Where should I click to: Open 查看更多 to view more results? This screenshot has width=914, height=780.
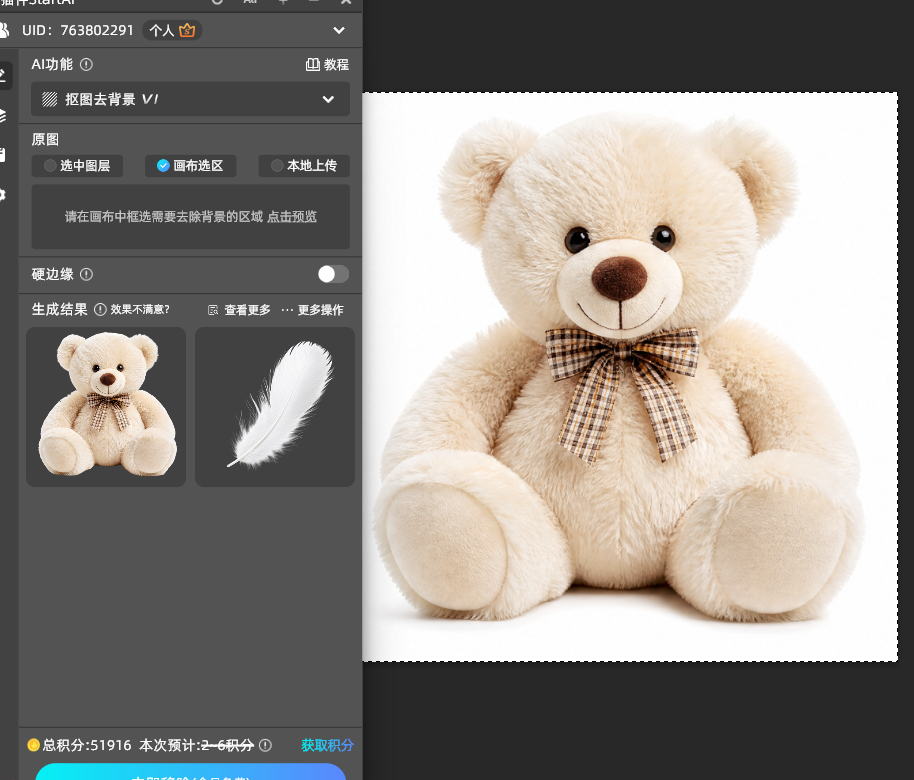tap(240, 310)
